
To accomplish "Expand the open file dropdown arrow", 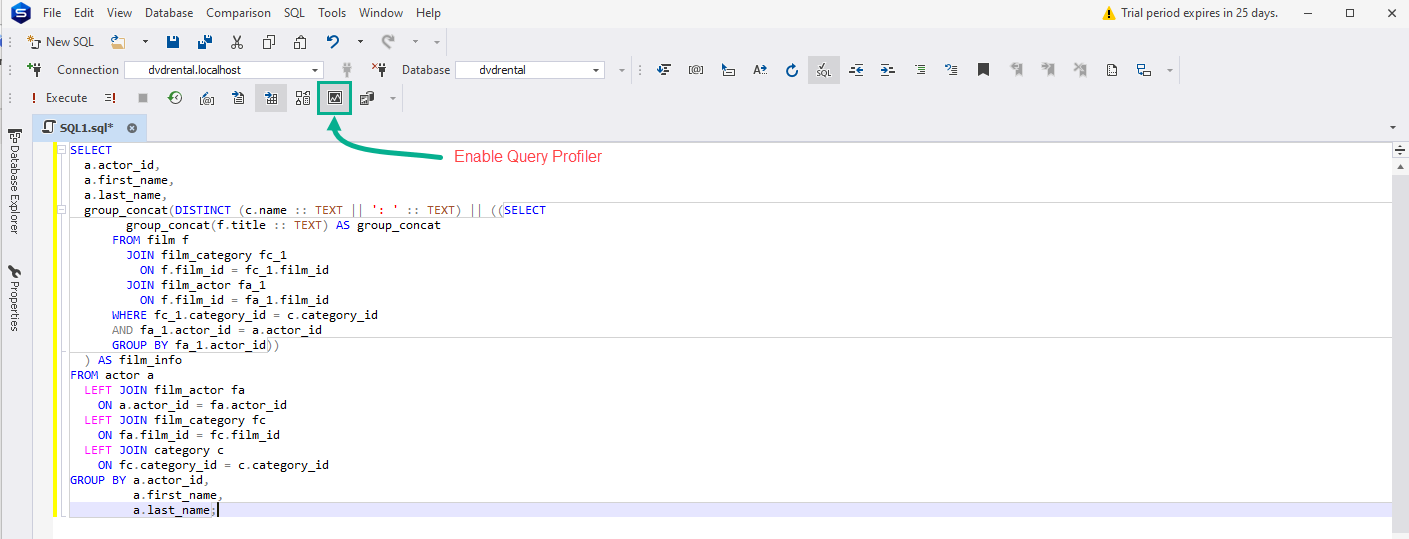I will 145,42.
